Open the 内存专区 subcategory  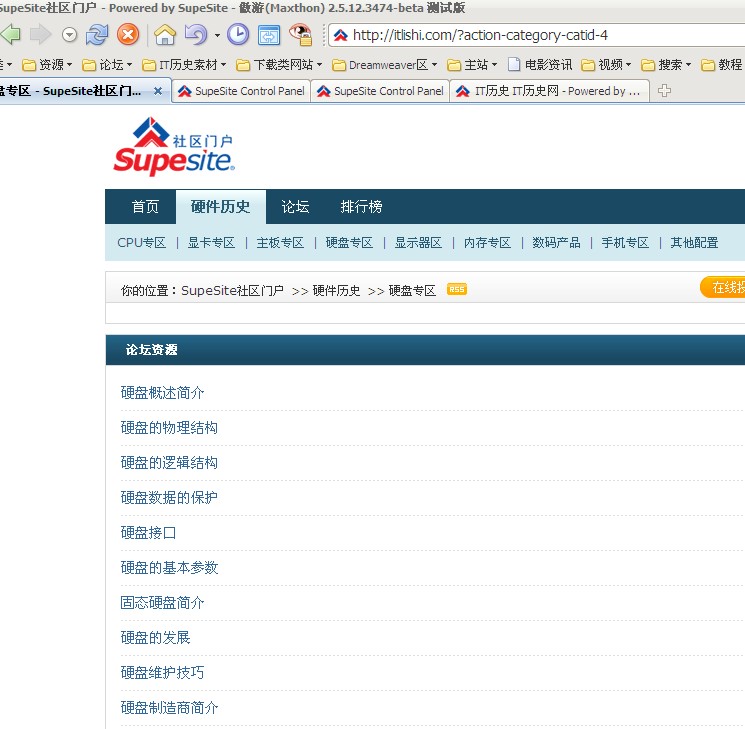[487, 243]
